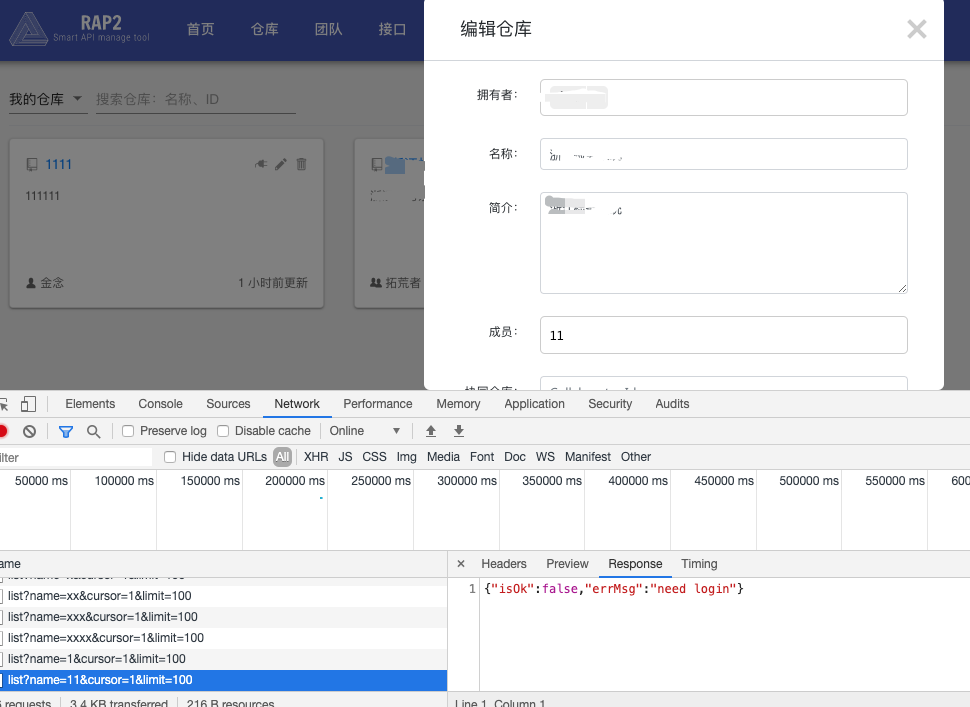This screenshot has height=707, width=970.
Task: Click the red record network log button
Action: coord(3,431)
